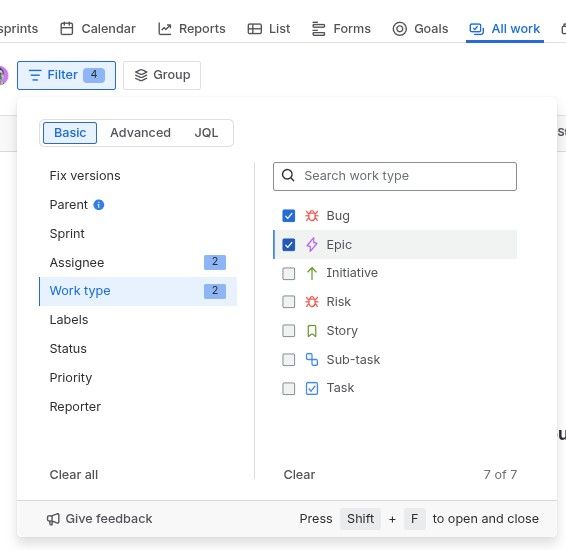
Task: Click the Reports chart icon
Action: click(x=165, y=29)
